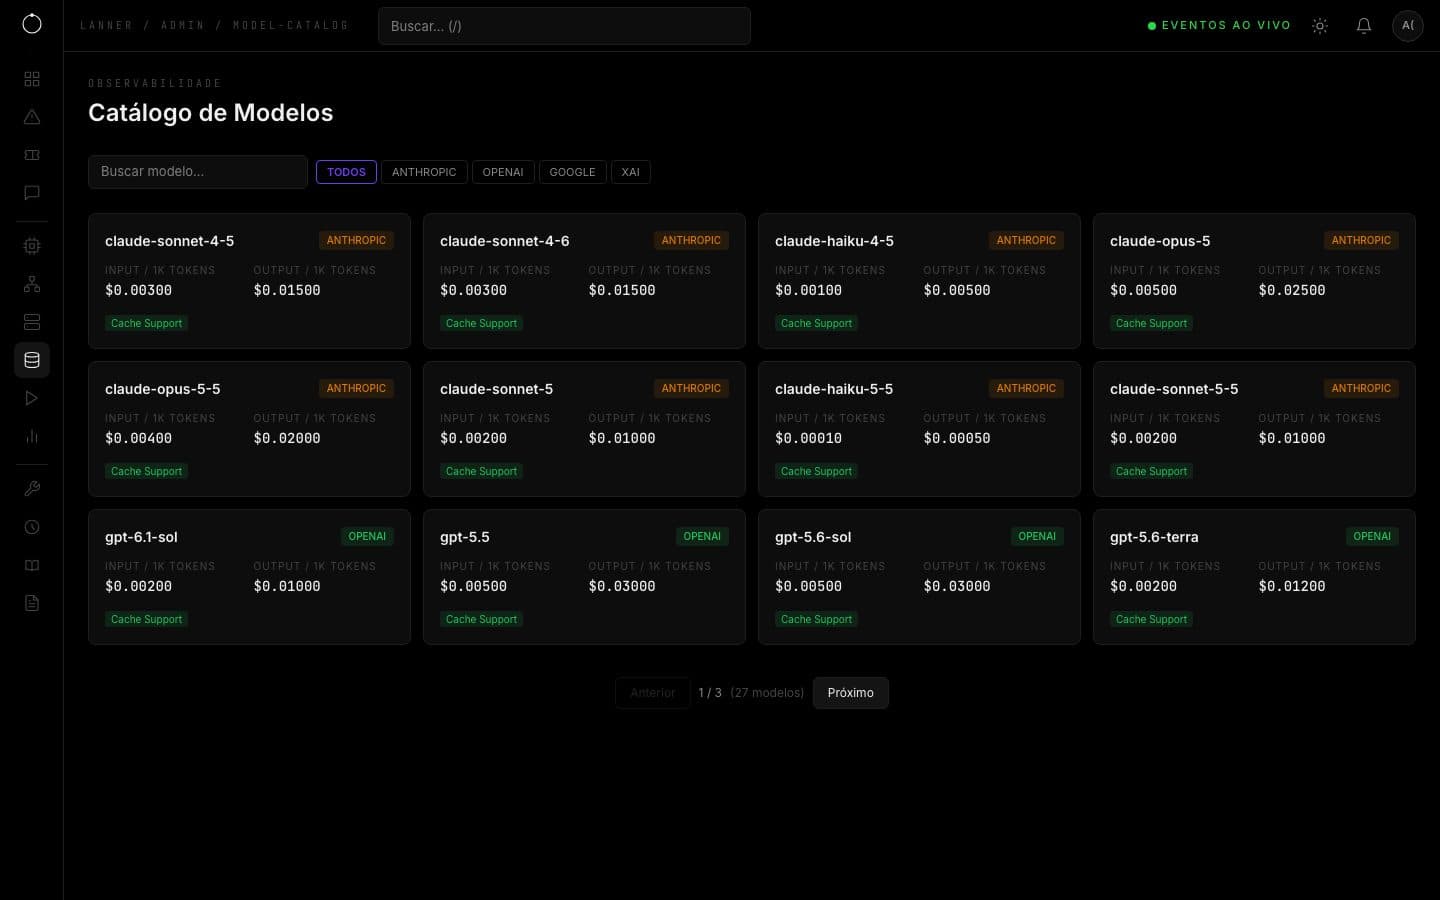Focus the Buscar modelo input
Screen dimensions: 1440x900
(198, 171)
